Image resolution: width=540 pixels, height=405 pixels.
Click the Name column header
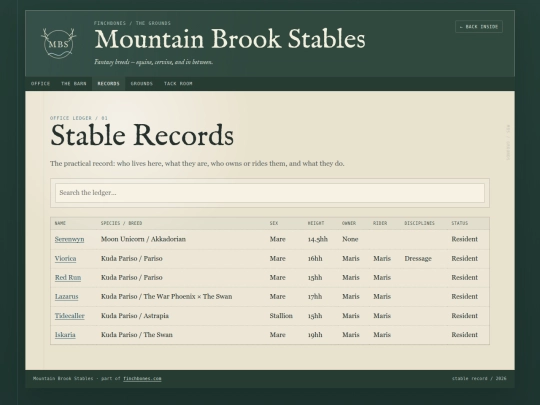click(x=60, y=223)
